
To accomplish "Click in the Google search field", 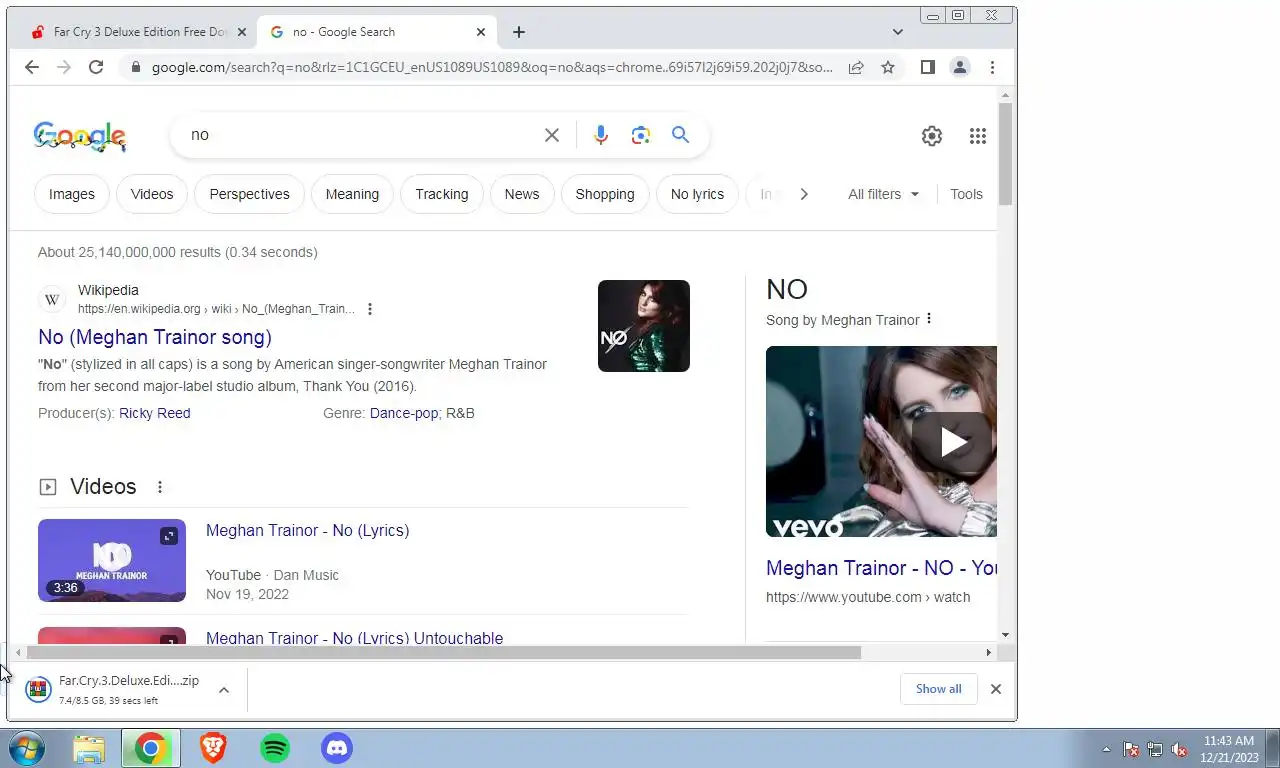I will point(360,135).
